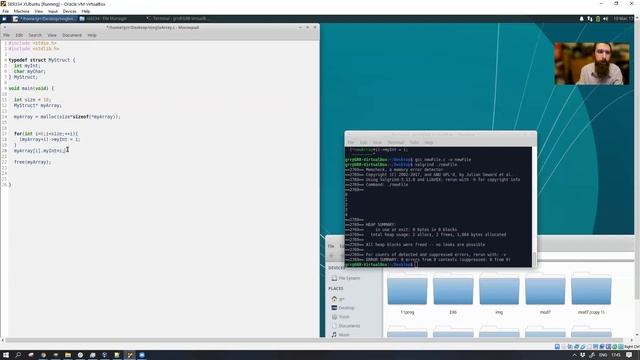Open VirtualBox Help menu
The image size is (640, 360).
tap(86, 11)
